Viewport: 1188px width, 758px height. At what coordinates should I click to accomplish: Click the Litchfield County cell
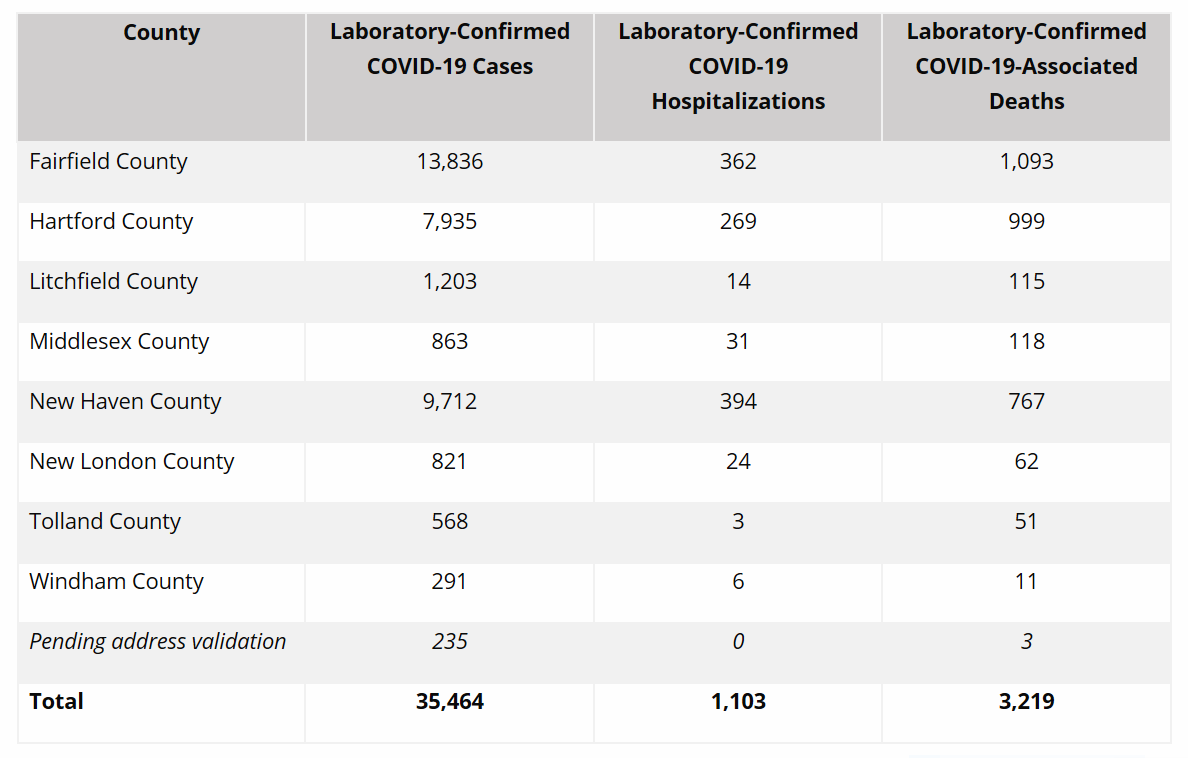coord(113,282)
